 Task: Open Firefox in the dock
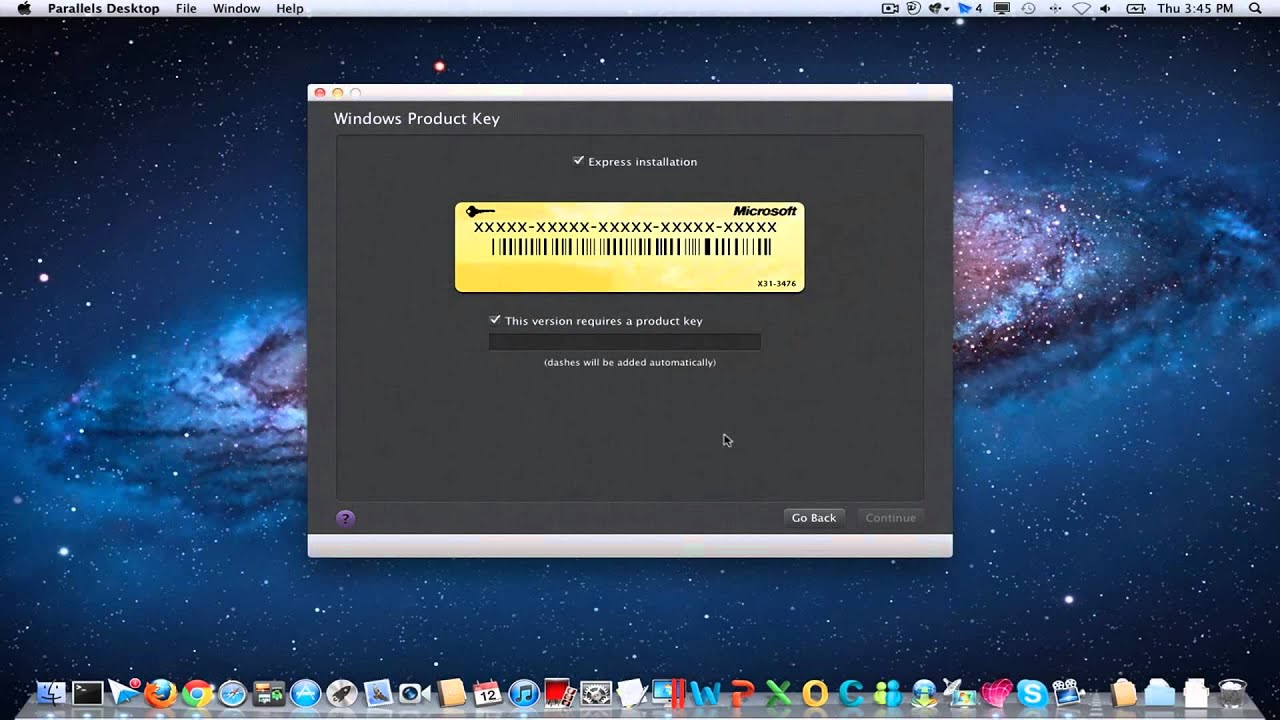pyautogui.click(x=160, y=692)
